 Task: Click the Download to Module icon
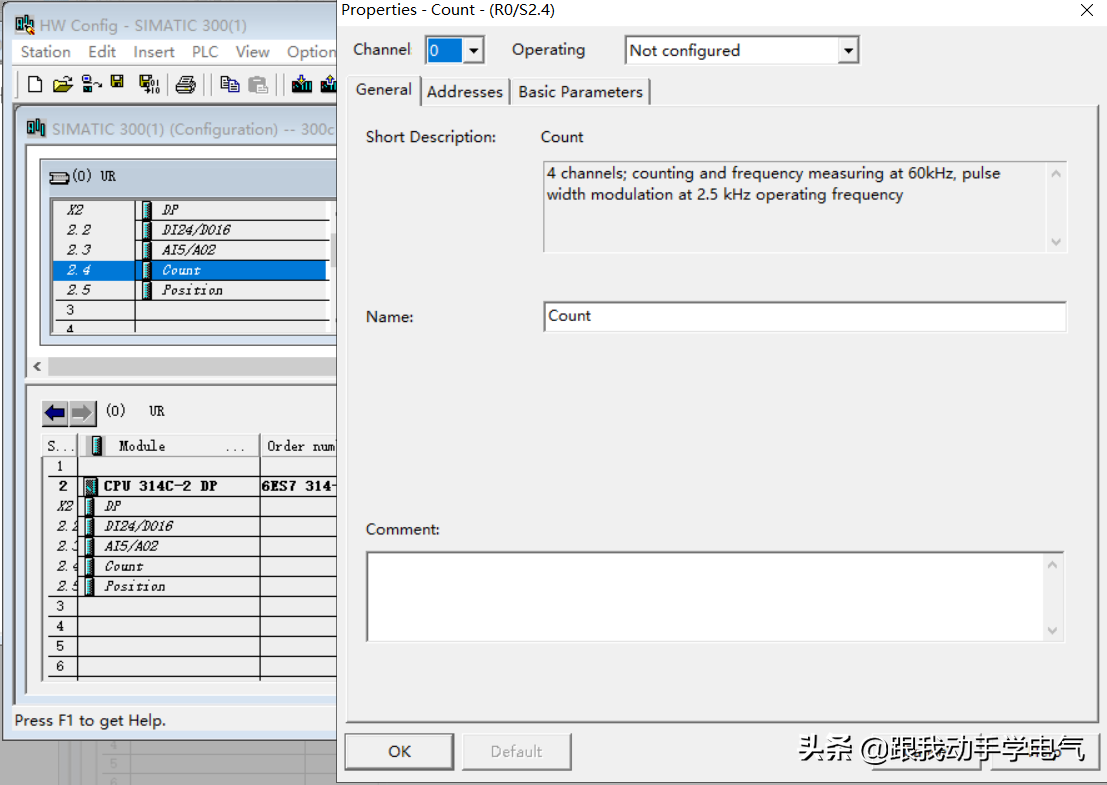click(301, 84)
